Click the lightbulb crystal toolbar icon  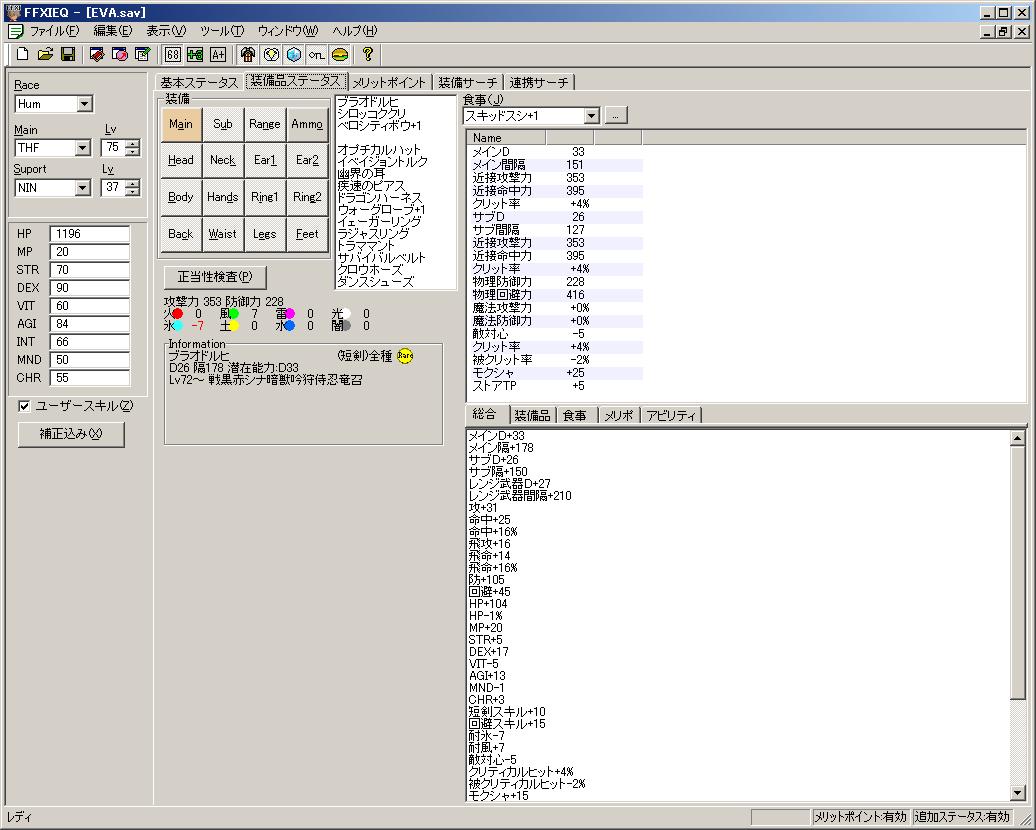[x=271, y=55]
